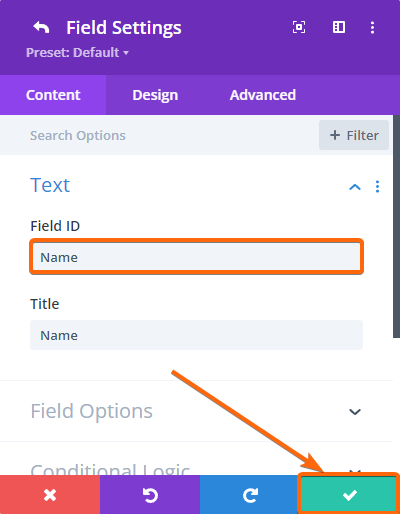400x514 pixels.
Task: Click into the Field ID input
Action: (x=196, y=257)
